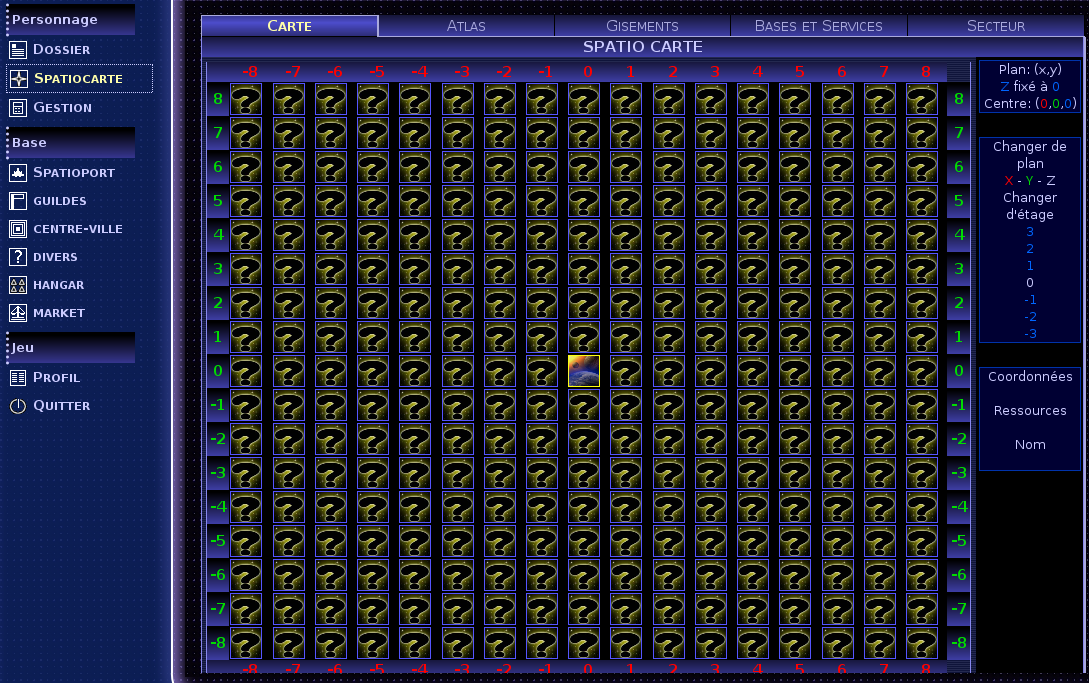
Task: Select the planet tile at map center
Action: pyautogui.click(x=584, y=371)
